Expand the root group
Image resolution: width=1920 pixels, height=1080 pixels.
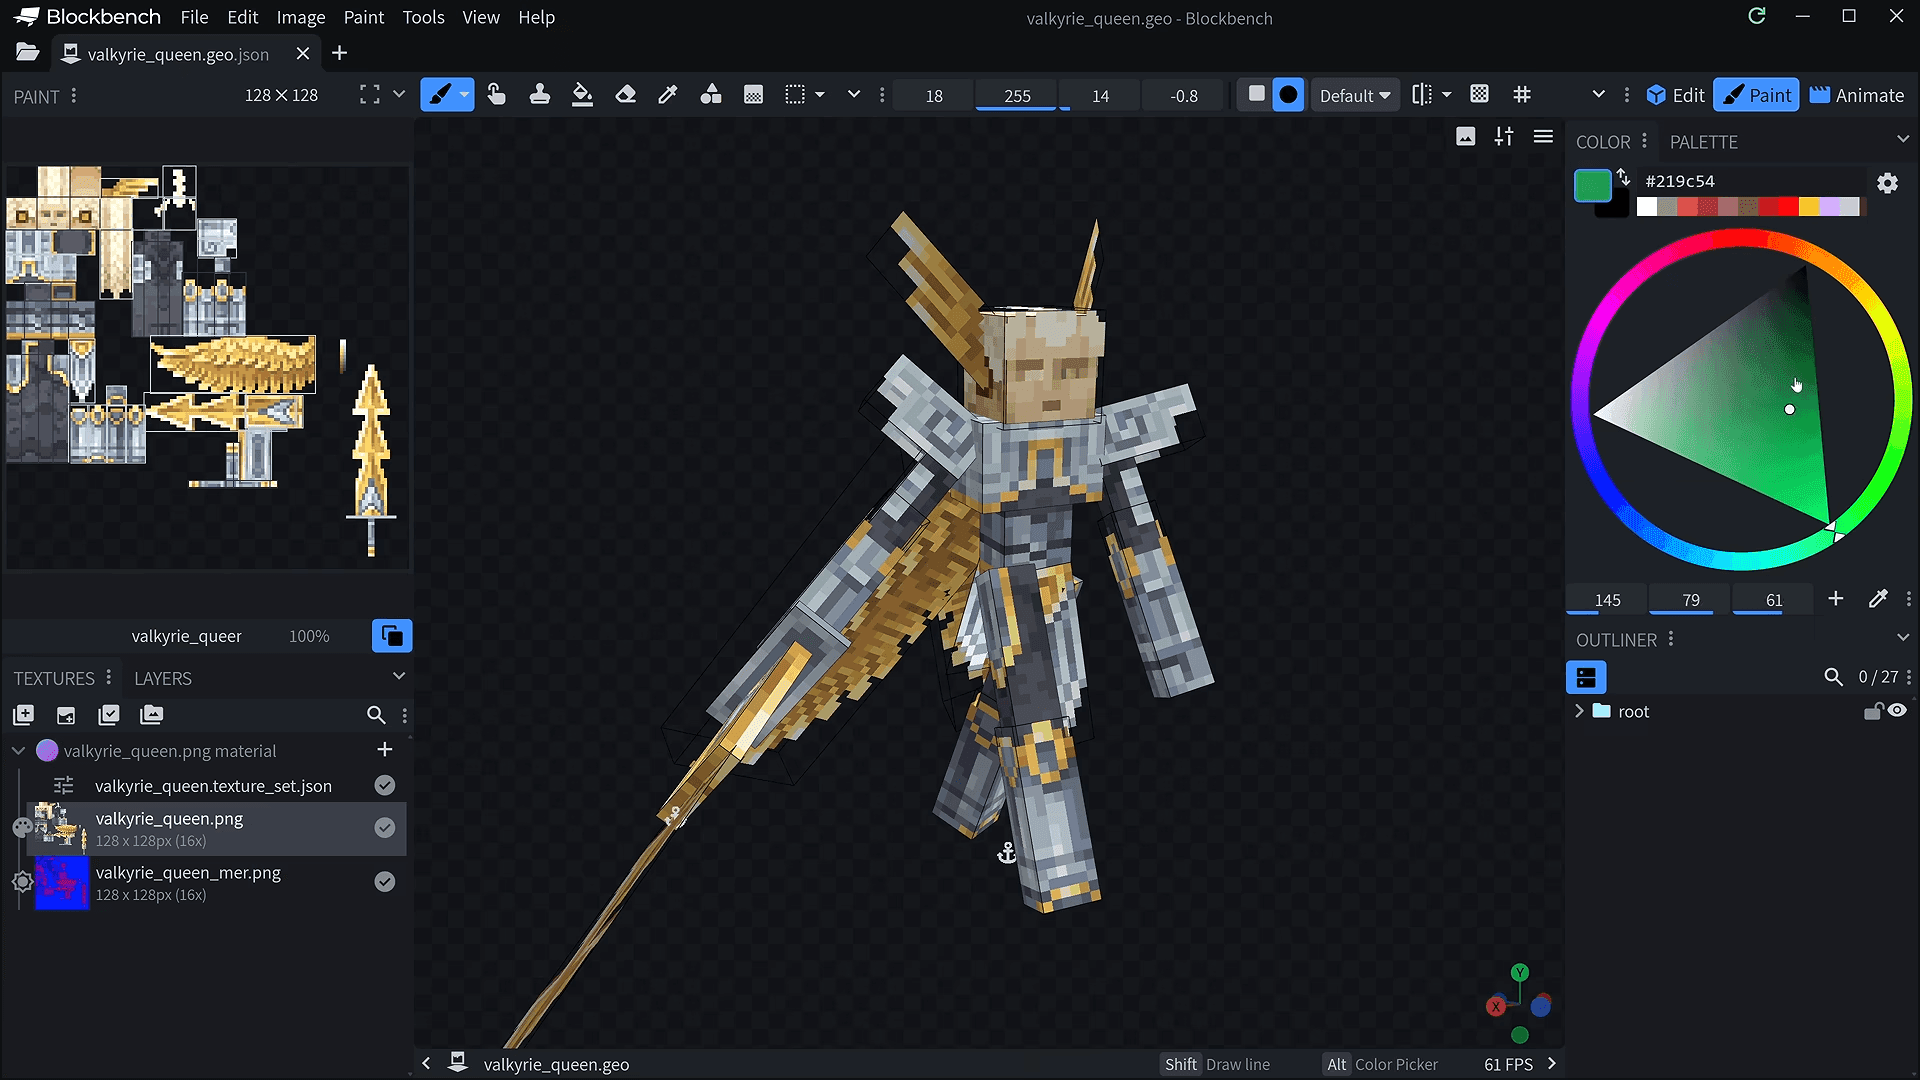(x=1580, y=711)
